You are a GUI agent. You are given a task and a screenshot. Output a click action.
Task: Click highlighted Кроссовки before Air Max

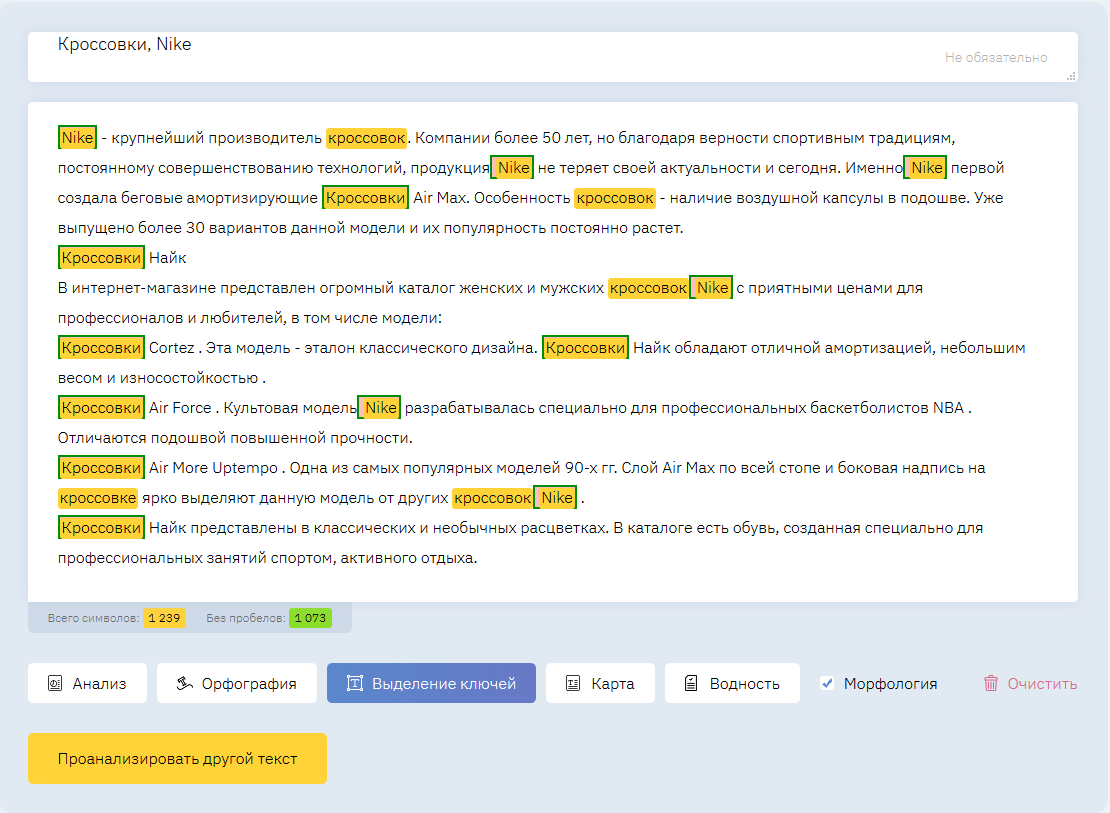(x=365, y=198)
